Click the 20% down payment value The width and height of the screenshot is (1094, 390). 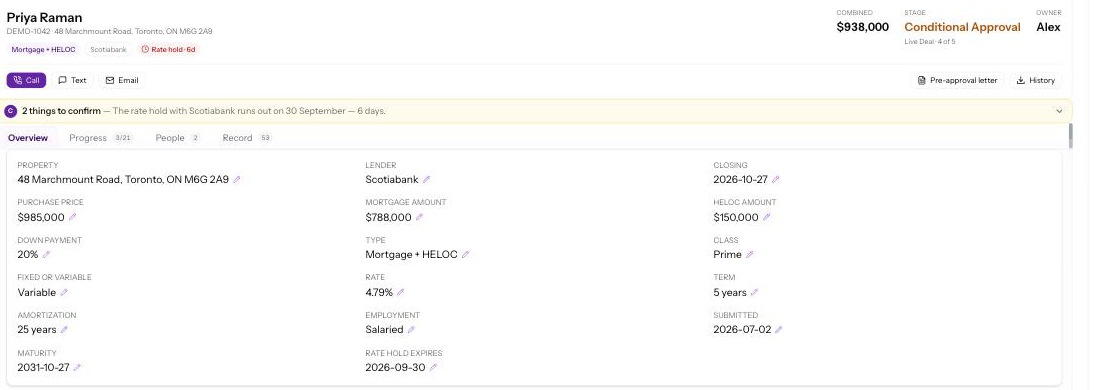point(28,255)
